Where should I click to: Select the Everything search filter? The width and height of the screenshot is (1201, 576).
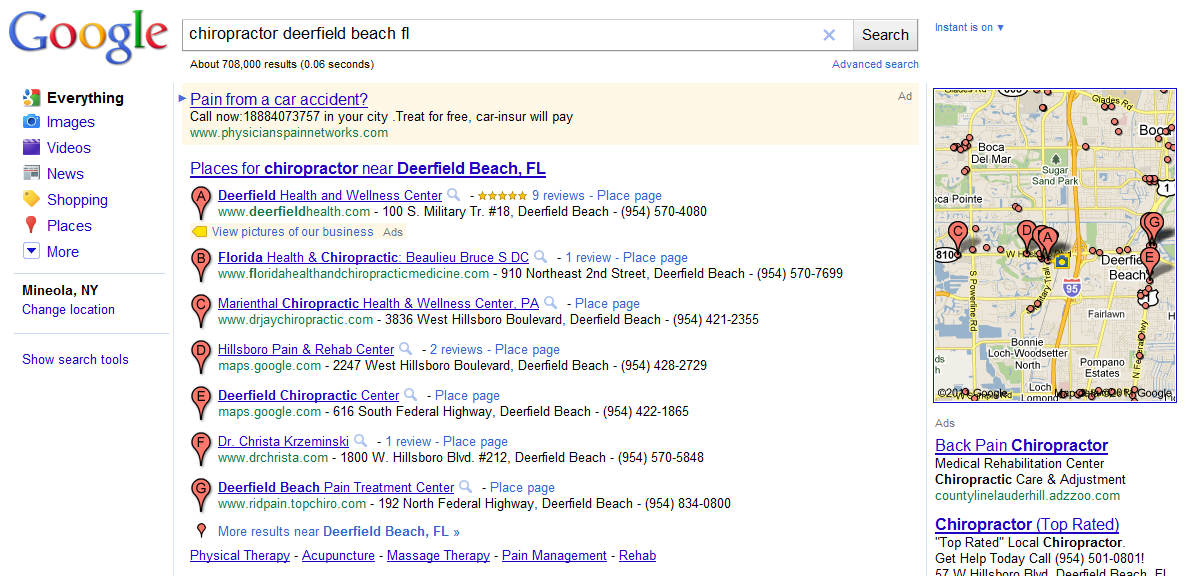click(85, 98)
